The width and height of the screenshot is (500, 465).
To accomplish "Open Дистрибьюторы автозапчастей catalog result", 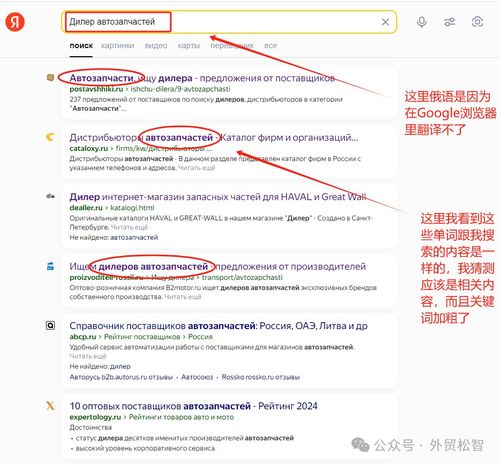I will coord(214,137).
